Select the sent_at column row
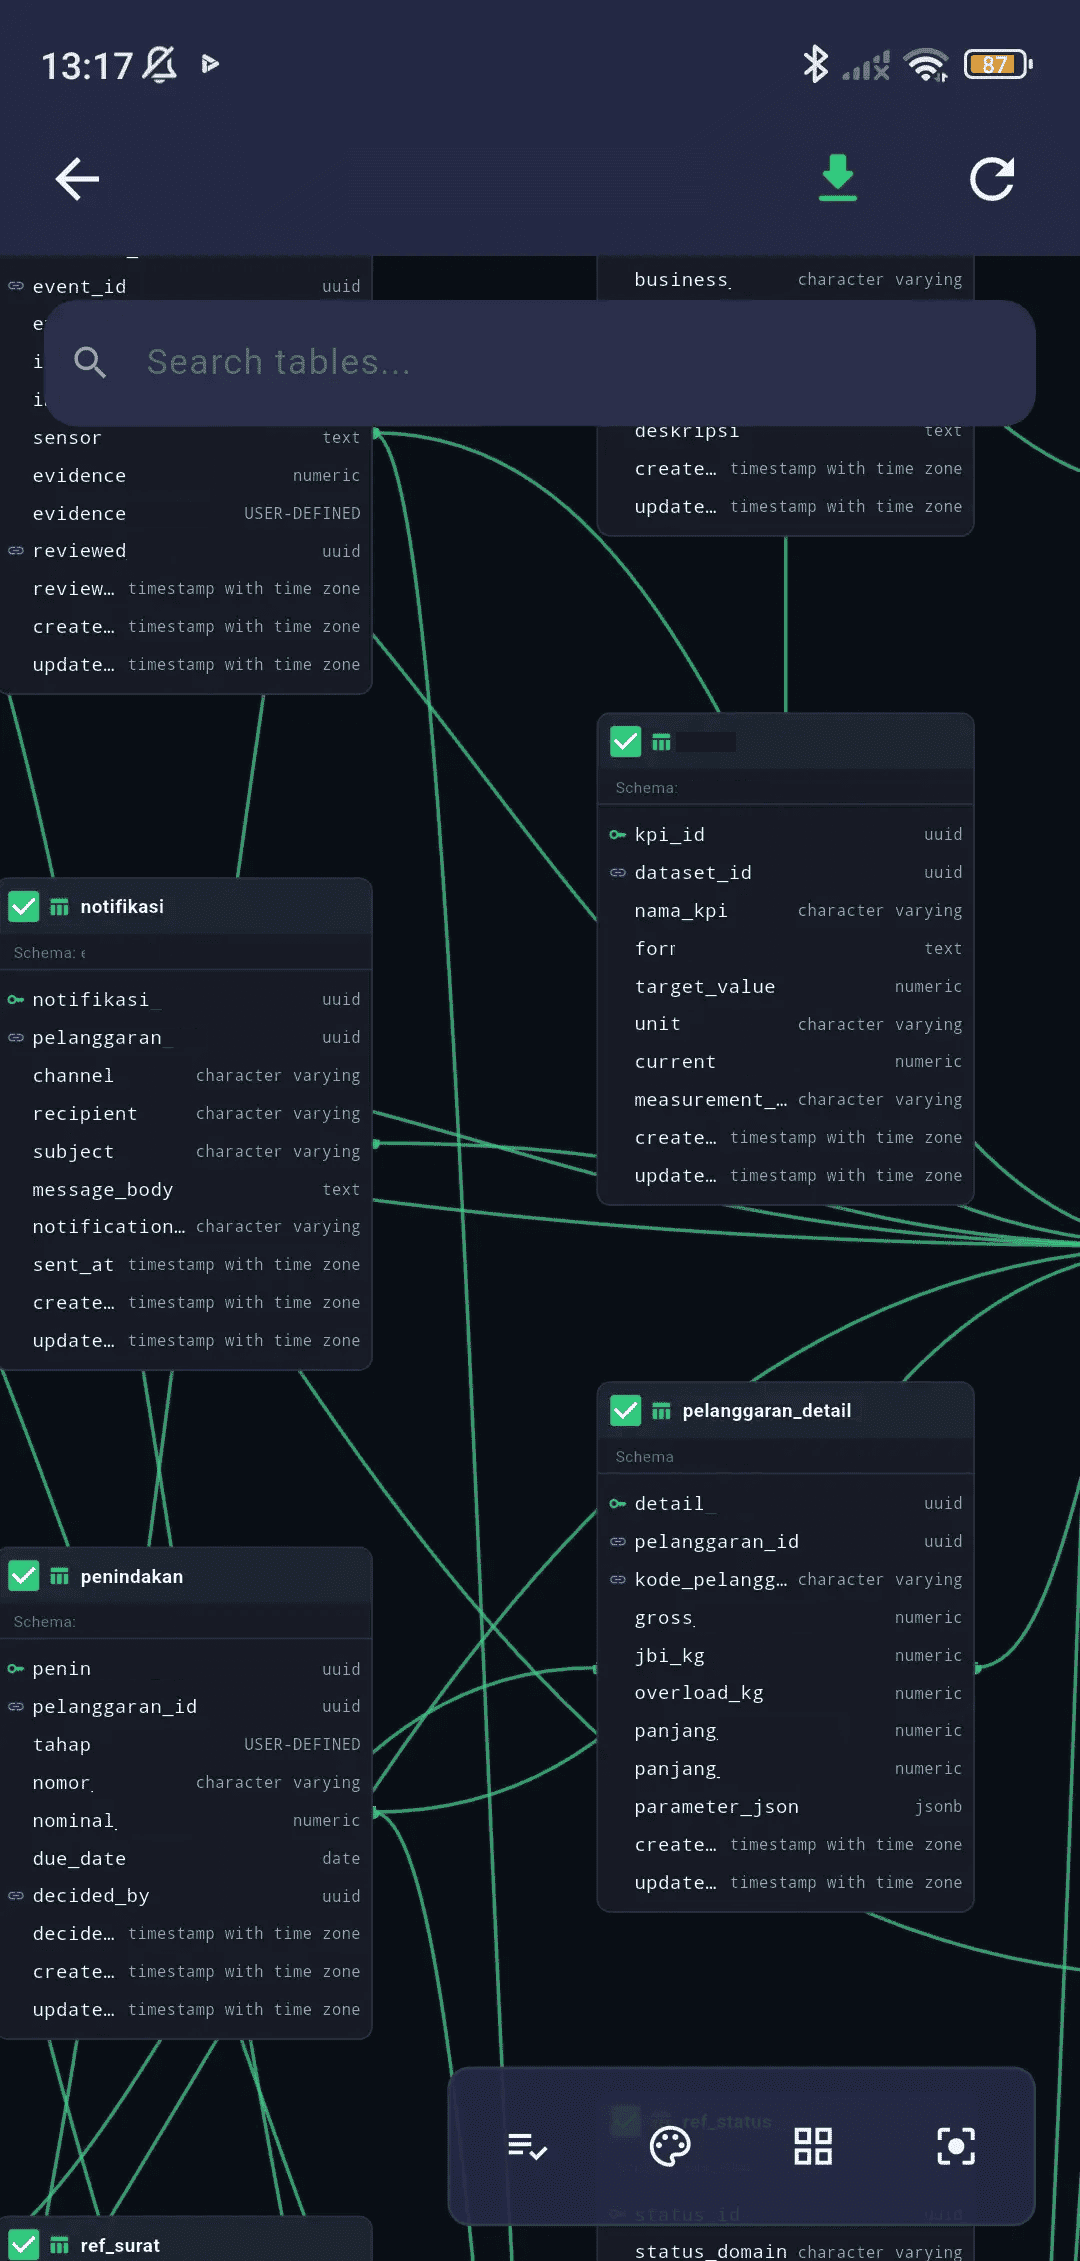Image resolution: width=1080 pixels, height=2261 pixels. tap(186, 1265)
